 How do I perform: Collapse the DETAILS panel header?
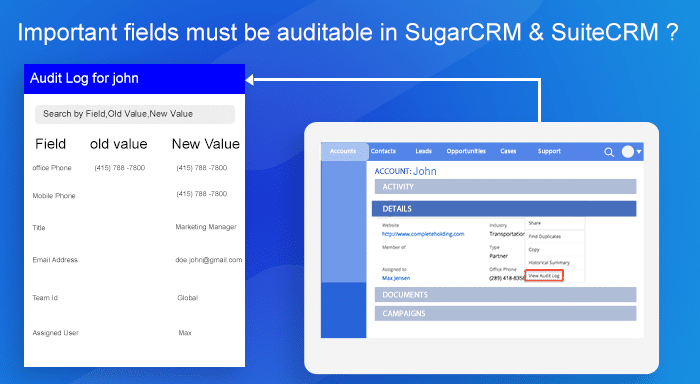click(504, 209)
